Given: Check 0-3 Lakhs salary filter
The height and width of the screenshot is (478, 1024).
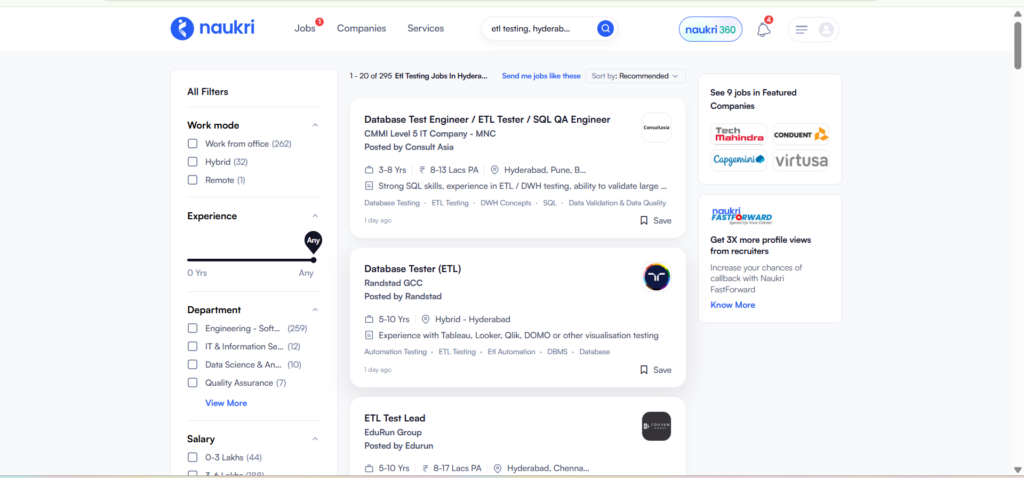Looking at the screenshot, I should 193,458.
